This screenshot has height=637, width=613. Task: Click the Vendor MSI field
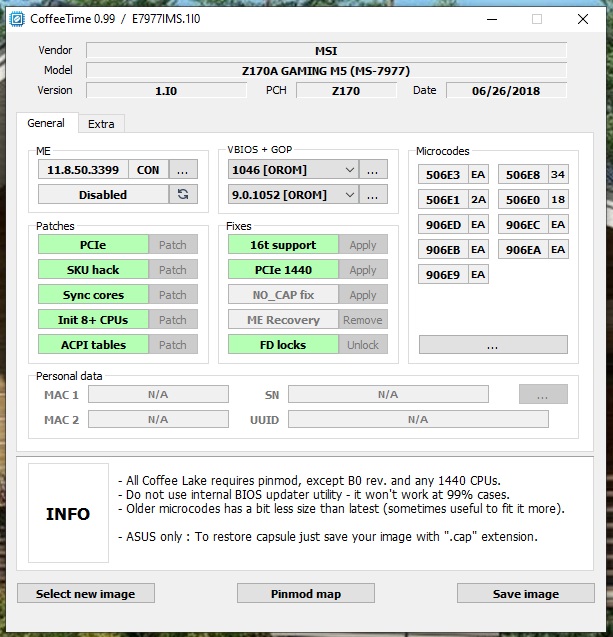(x=326, y=50)
